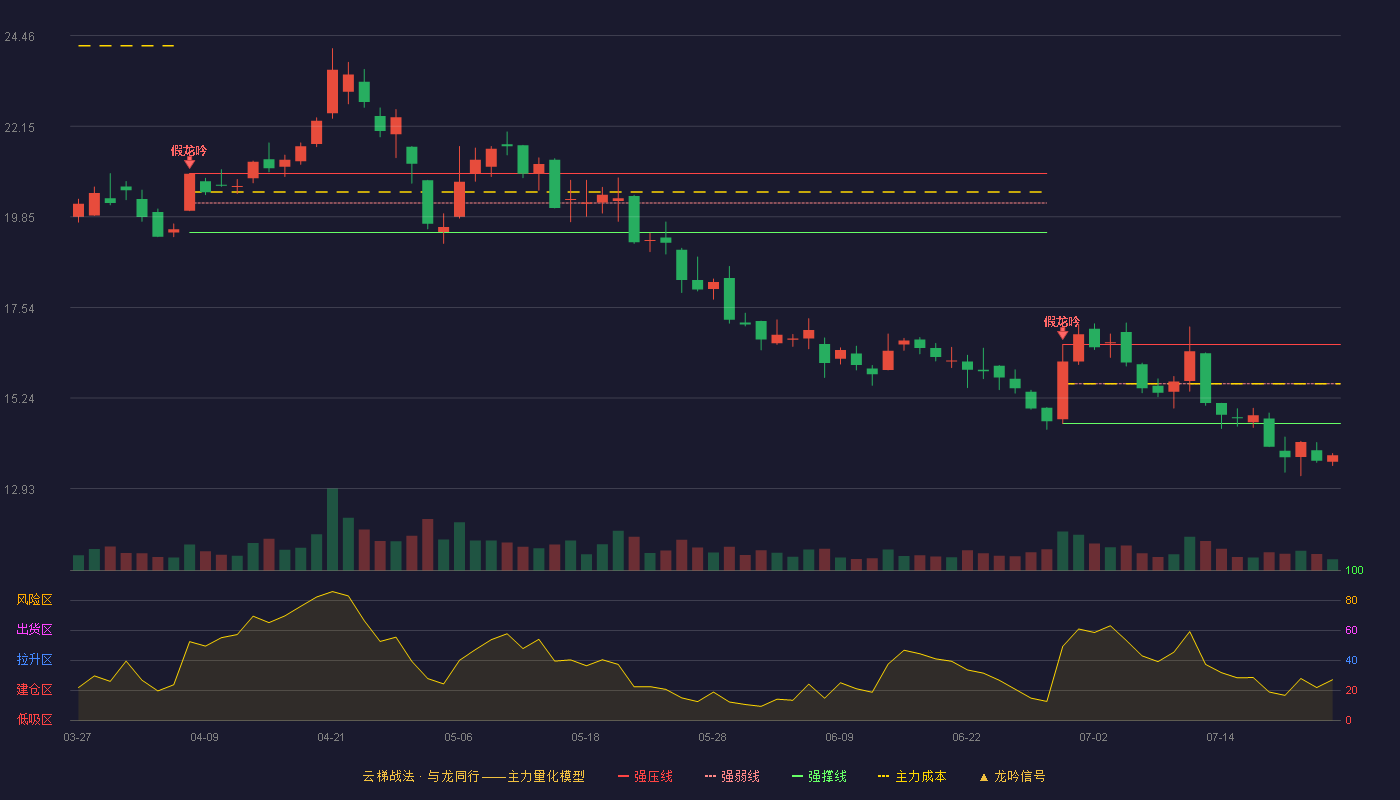Click the 拉升区 zone label
Screen dimensions: 1400x800
[34, 660]
